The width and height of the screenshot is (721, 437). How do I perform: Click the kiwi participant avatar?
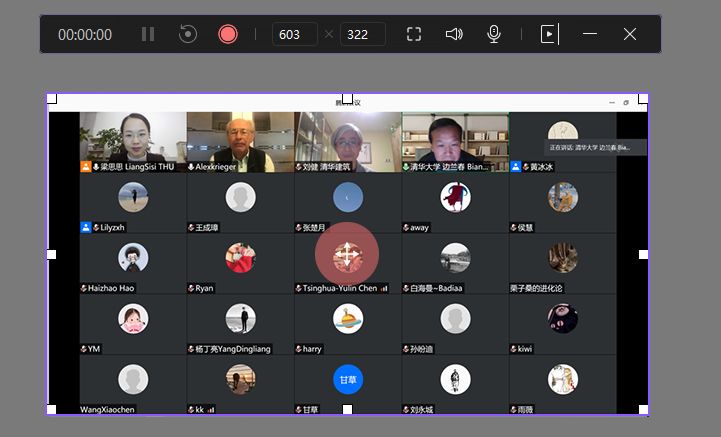click(x=562, y=319)
